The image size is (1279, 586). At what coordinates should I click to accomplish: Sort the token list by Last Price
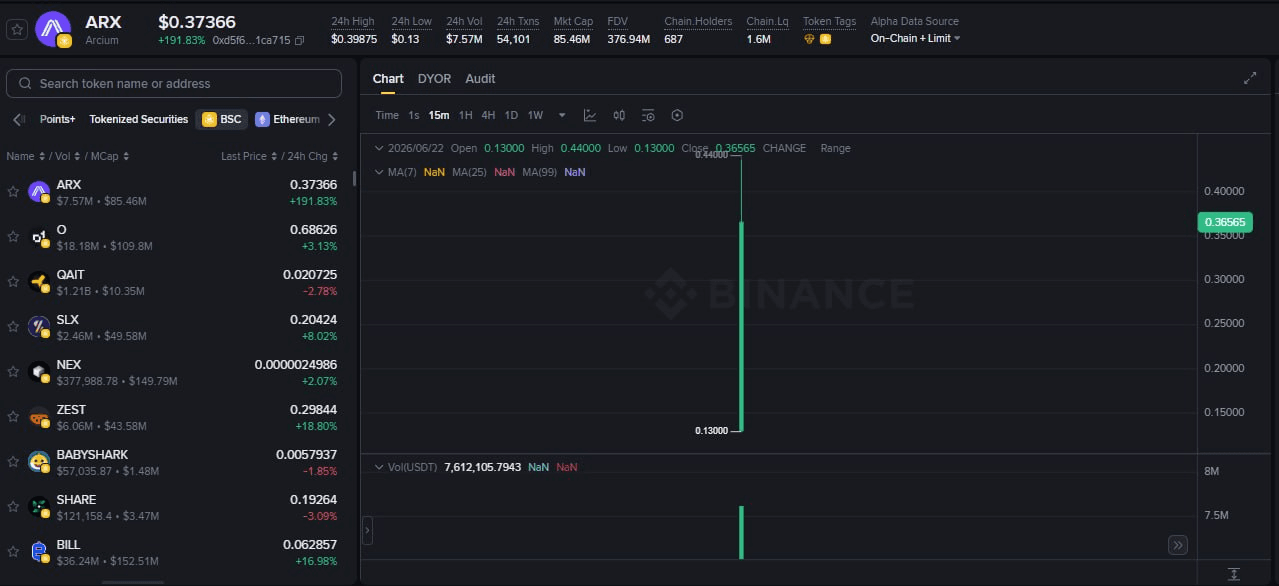(248, 156)
